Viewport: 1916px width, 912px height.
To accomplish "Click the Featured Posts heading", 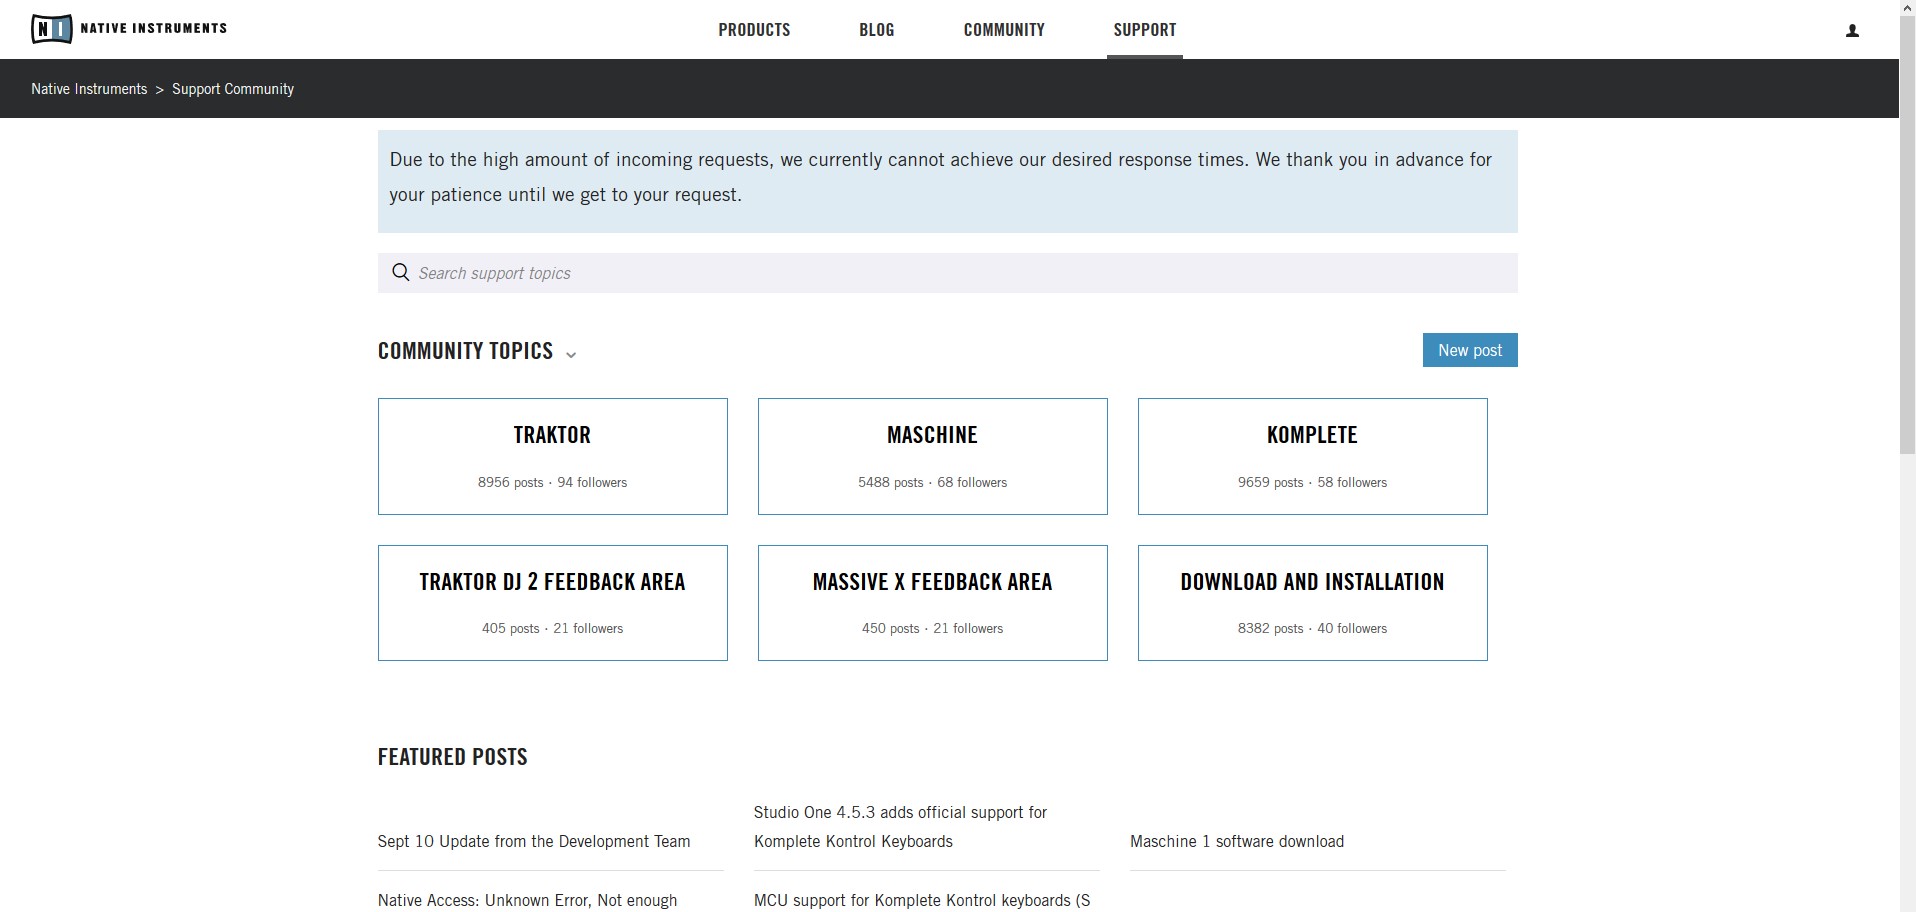I will [452, 757].
